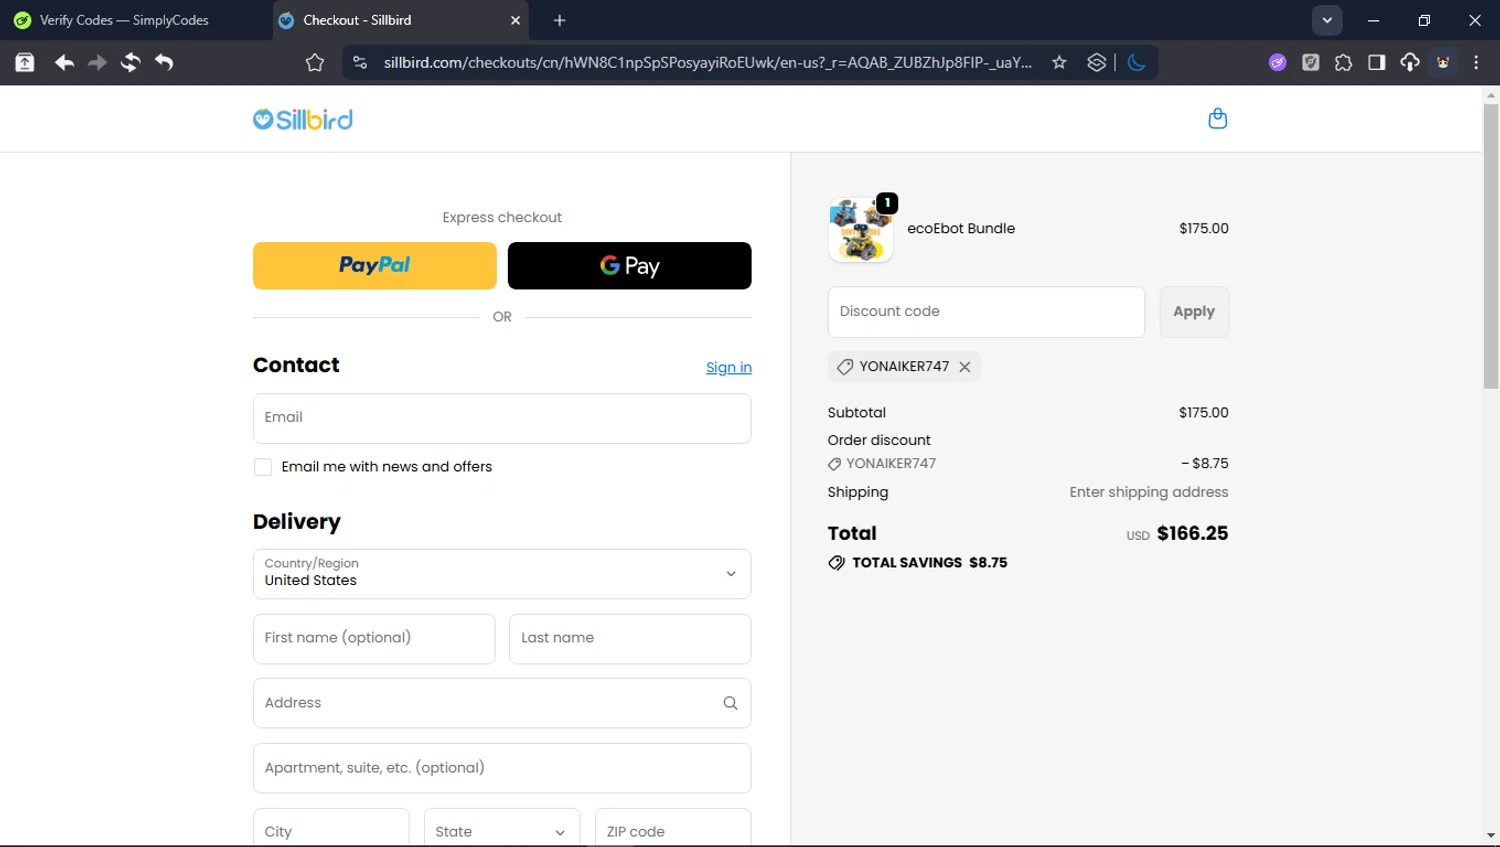1500x847 pixels.
Task: Click the Apply discount button
Action: (1194, 312)
